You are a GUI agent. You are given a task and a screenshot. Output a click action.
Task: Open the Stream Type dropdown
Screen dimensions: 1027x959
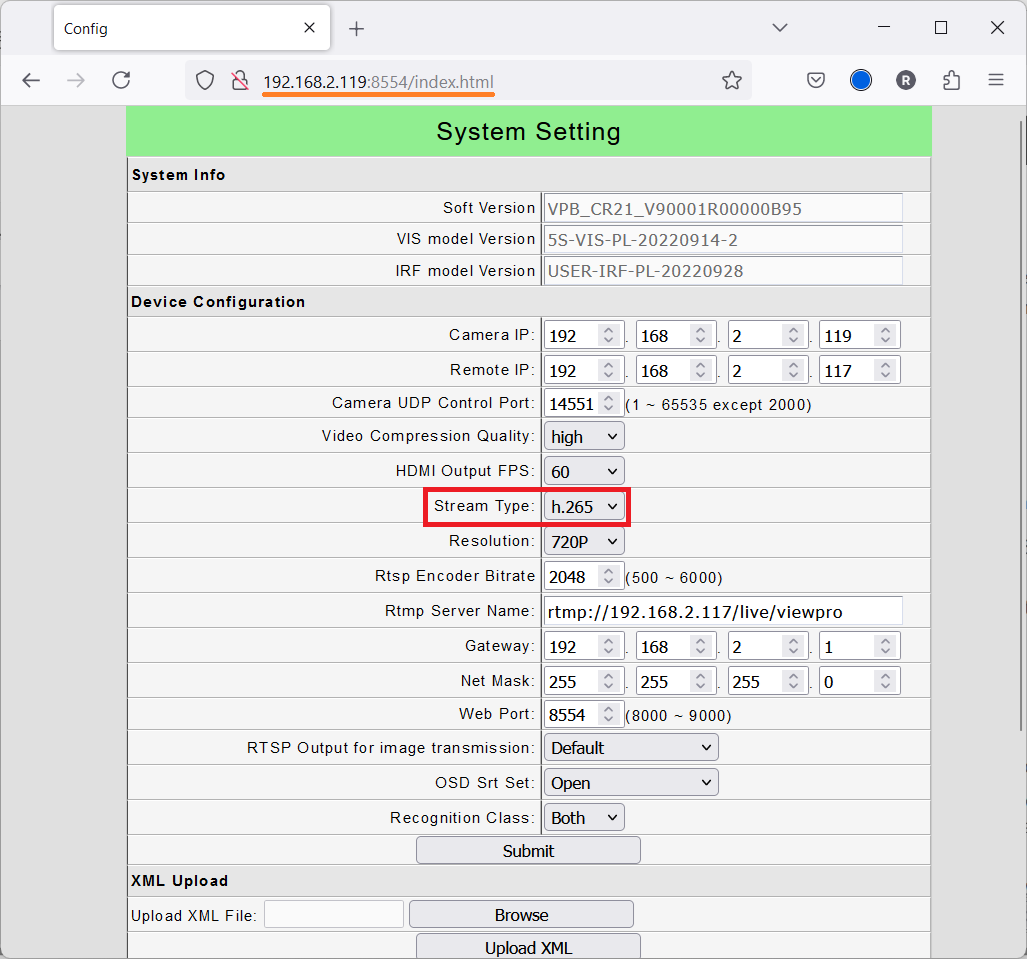[584, 507]
